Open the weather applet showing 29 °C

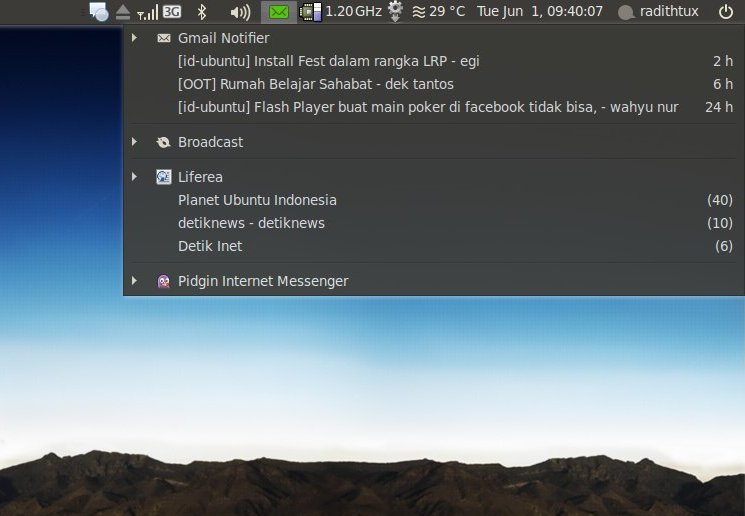click(439, 11)
